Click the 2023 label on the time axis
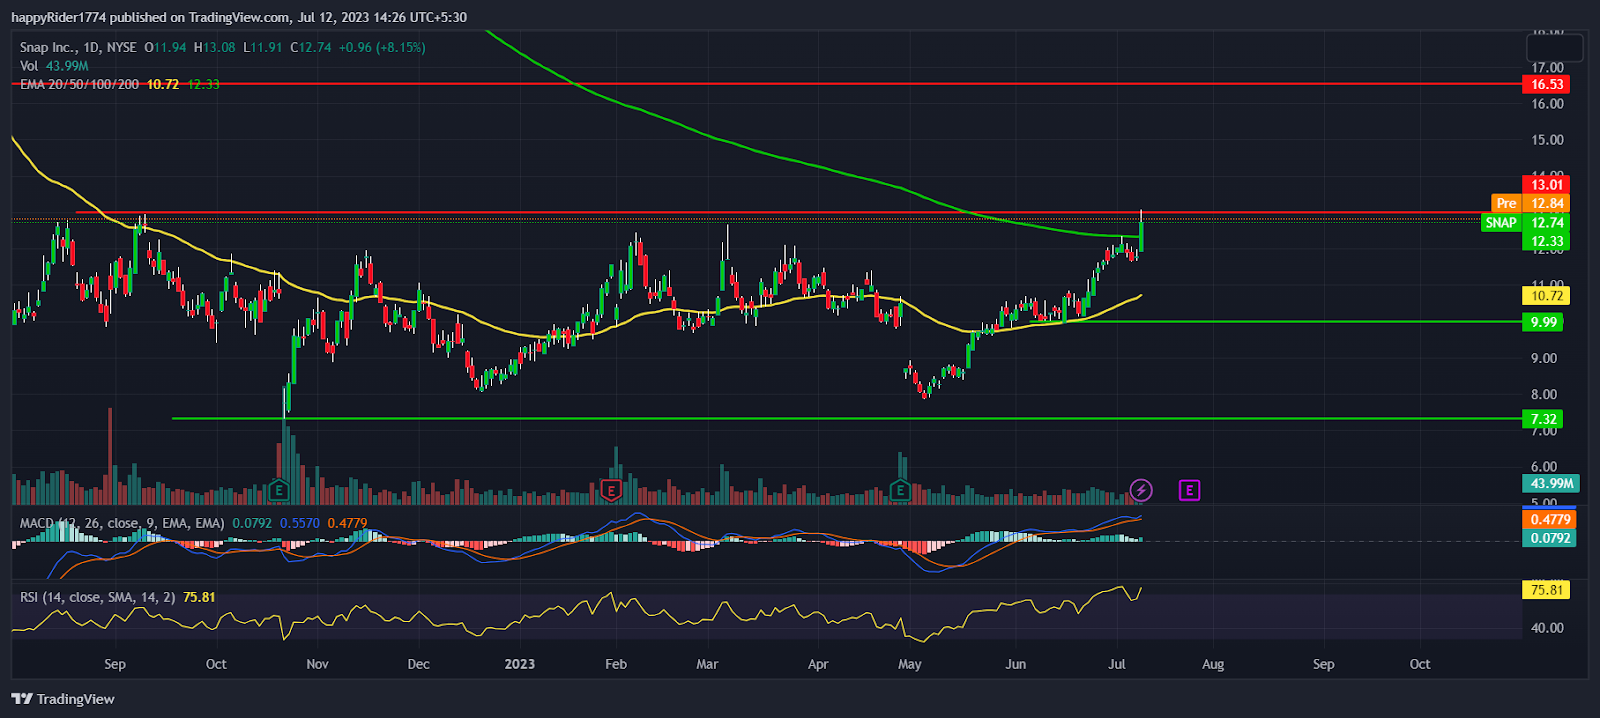 pyautogui.click(x=520, y=664)
